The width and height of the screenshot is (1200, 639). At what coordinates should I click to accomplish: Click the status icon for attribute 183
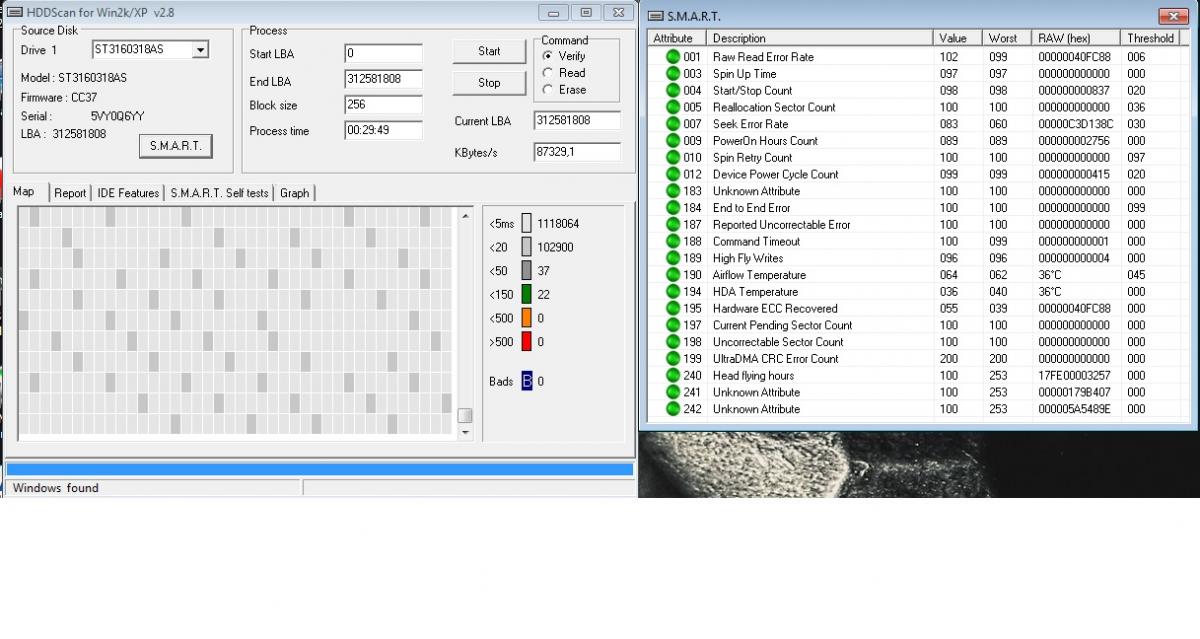671,191
